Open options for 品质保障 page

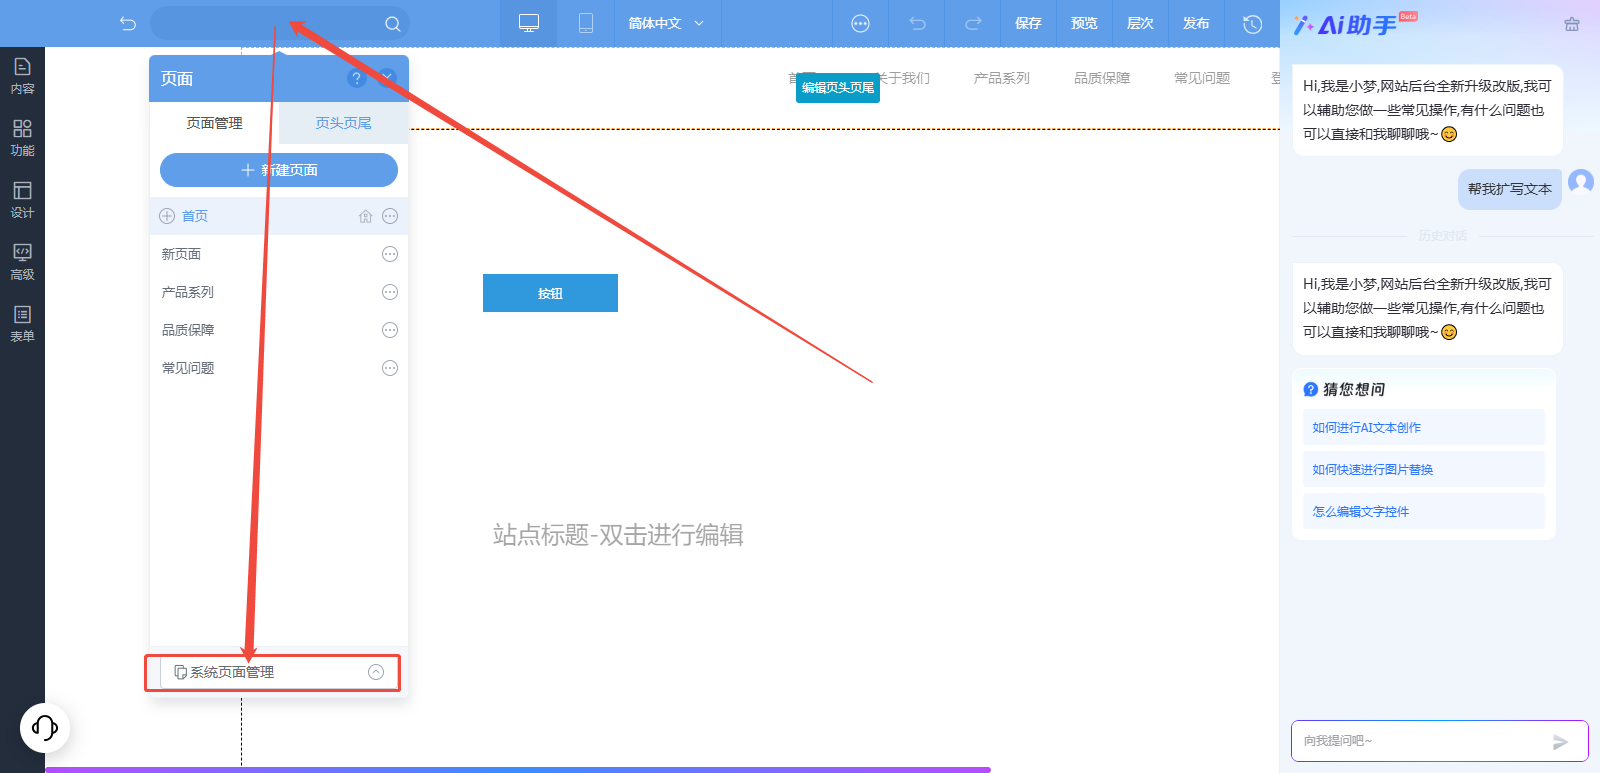(x=390, y=330)
